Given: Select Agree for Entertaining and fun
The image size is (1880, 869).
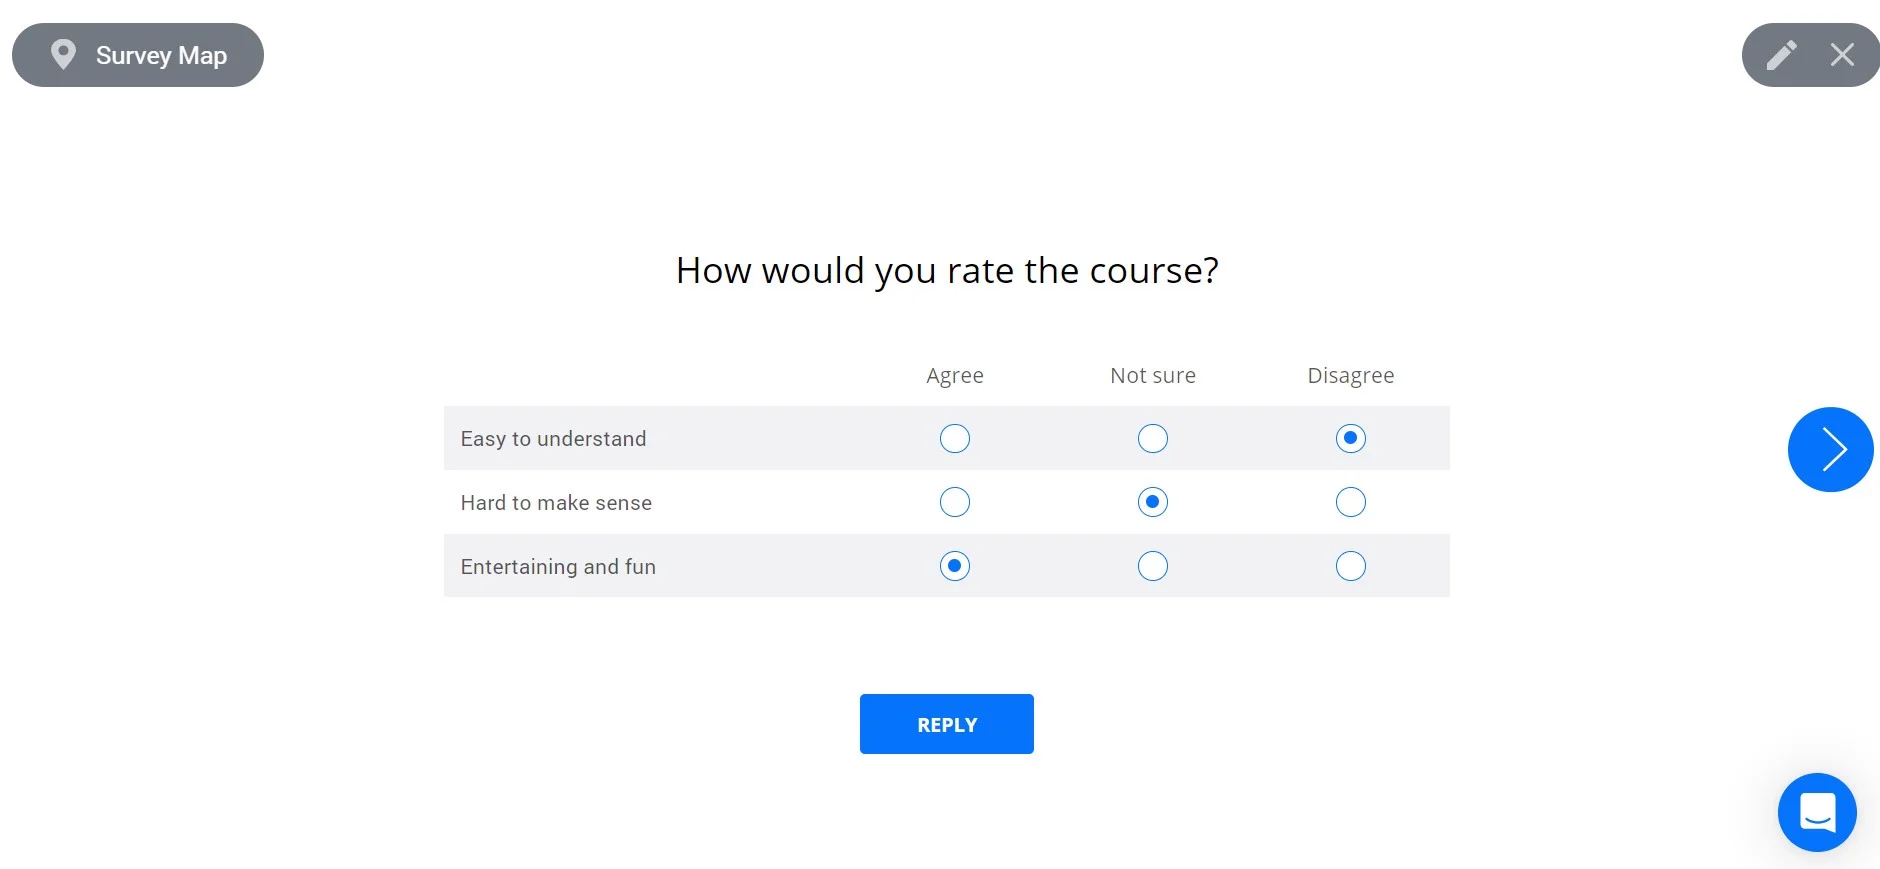Looking at the screenshot, I should 955,566.
